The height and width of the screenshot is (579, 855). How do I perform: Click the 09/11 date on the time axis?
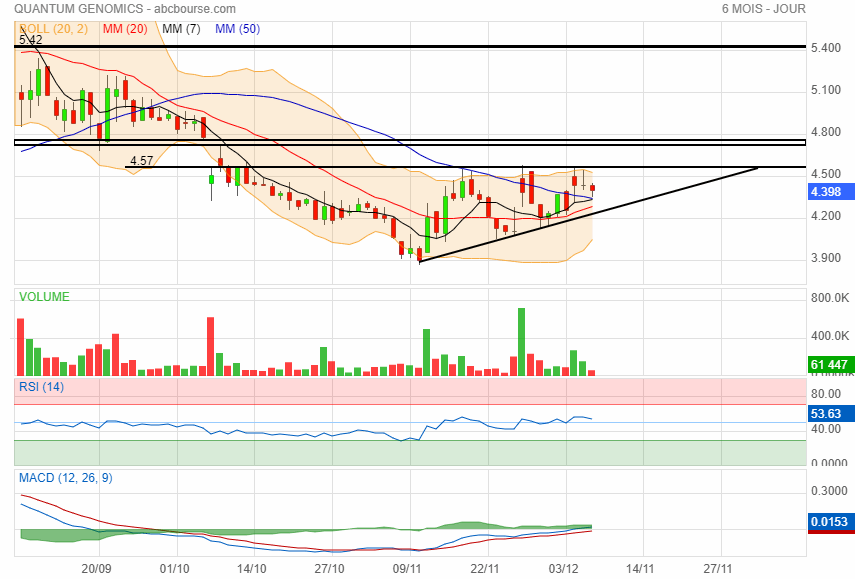point(406,568)
